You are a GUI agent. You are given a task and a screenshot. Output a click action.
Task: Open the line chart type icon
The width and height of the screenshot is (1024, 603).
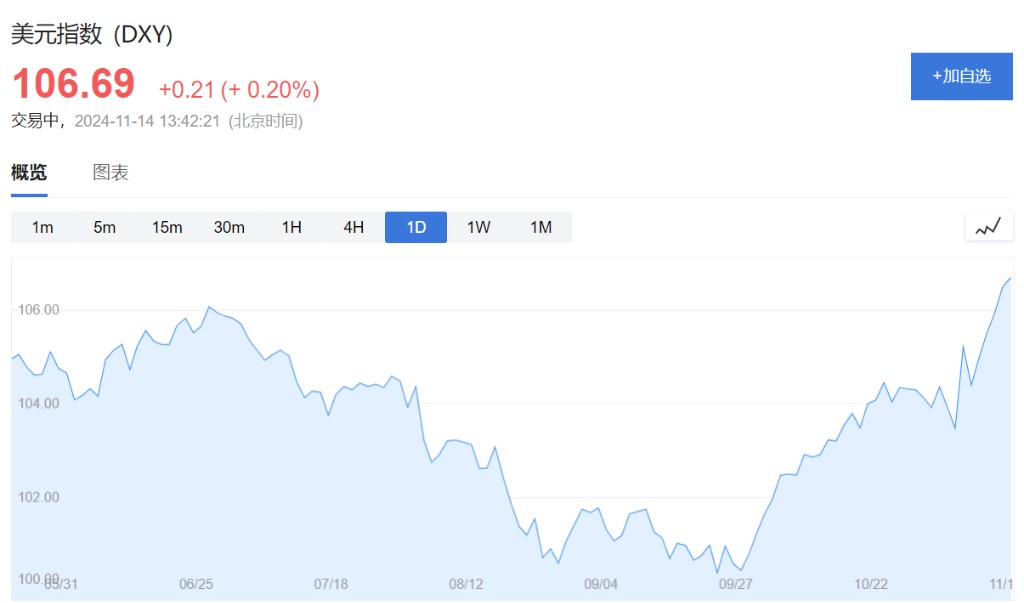click(x=988, y=227)
